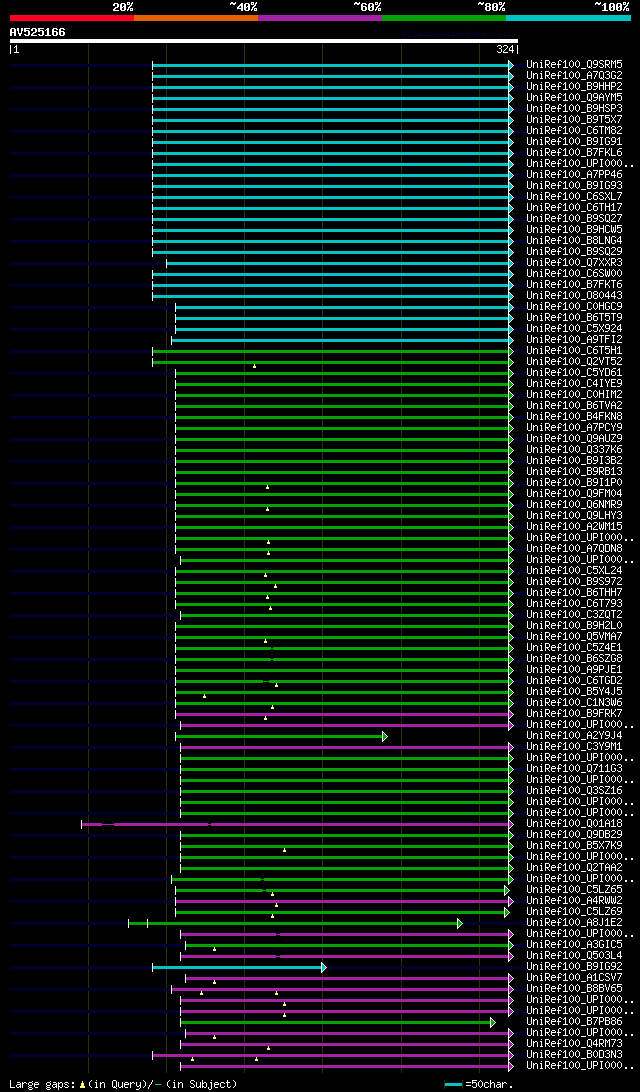Click the purple alignment bar for A4RWW2
The height and width of the screenshot is (1092, 640).
(x=342, y=901)
